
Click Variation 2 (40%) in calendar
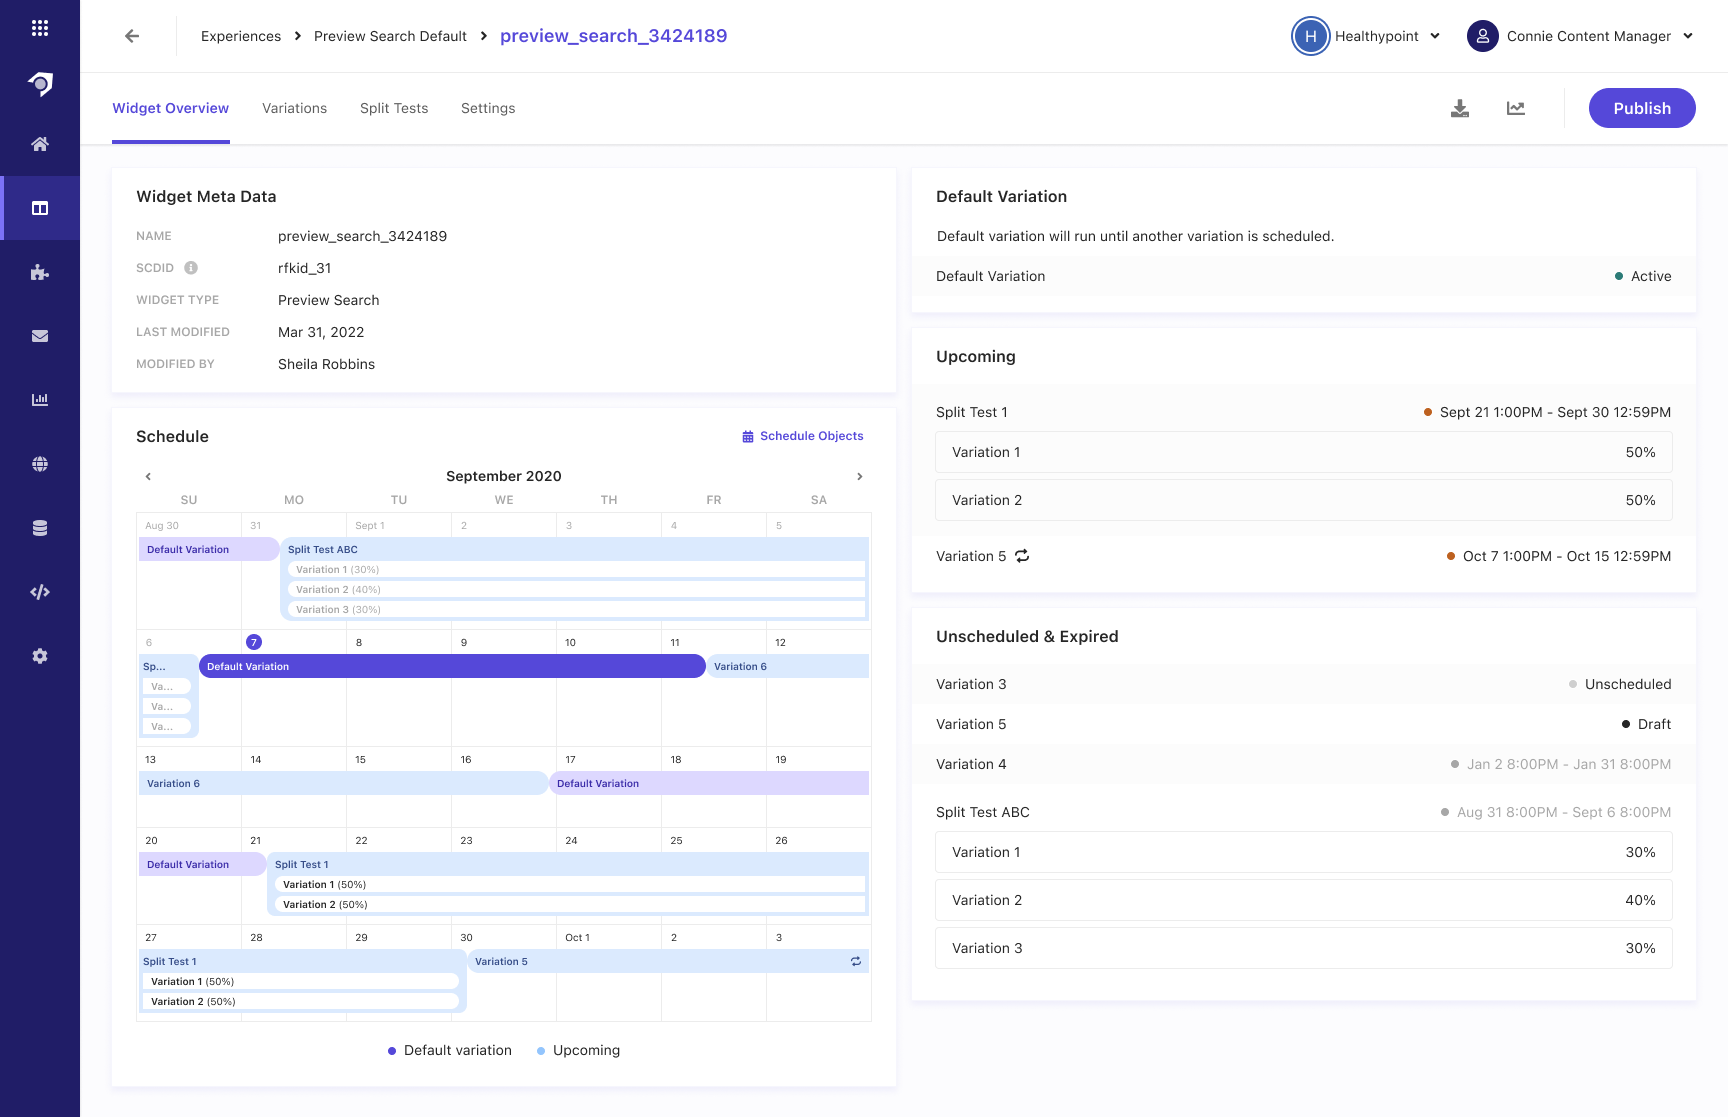(576, 589)
